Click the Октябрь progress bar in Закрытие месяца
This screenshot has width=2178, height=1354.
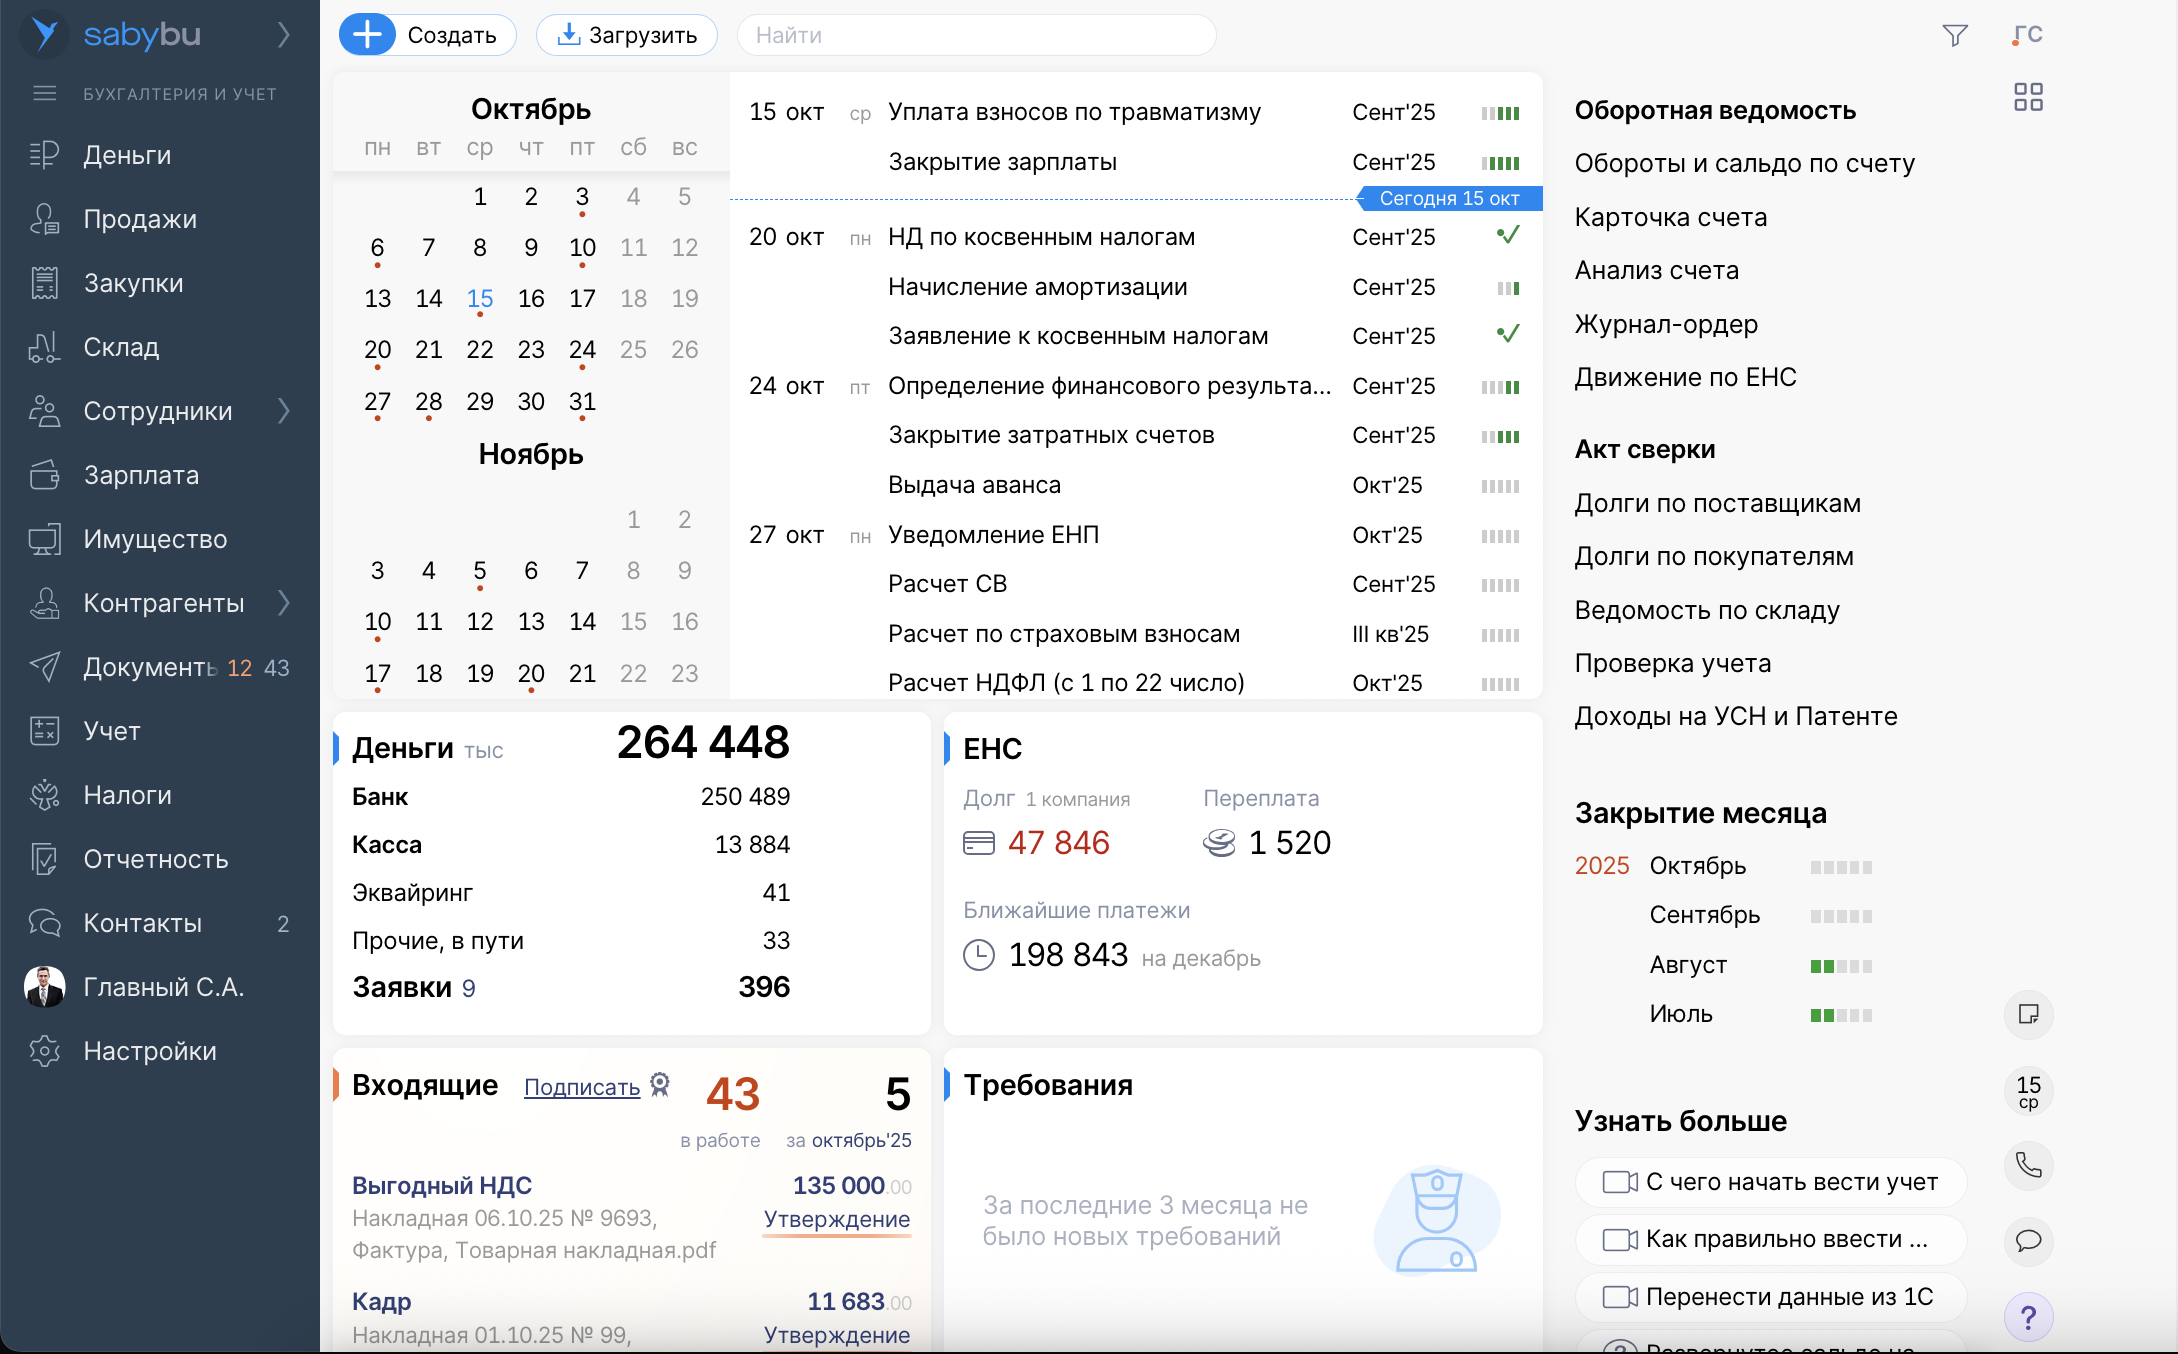[1841, 867]
